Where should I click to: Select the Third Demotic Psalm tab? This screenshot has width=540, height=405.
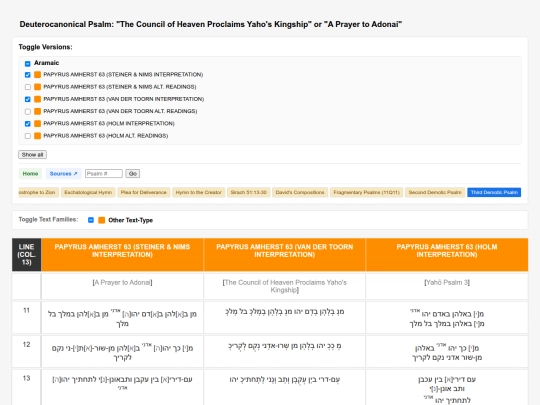494,192
